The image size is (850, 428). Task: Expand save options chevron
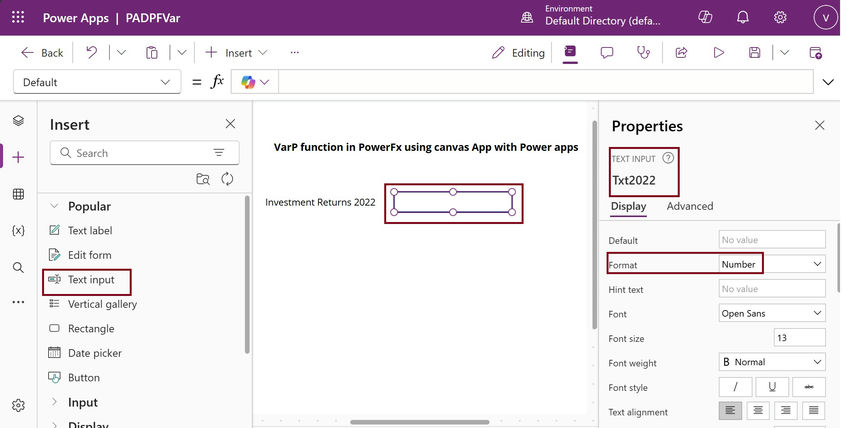784,53
